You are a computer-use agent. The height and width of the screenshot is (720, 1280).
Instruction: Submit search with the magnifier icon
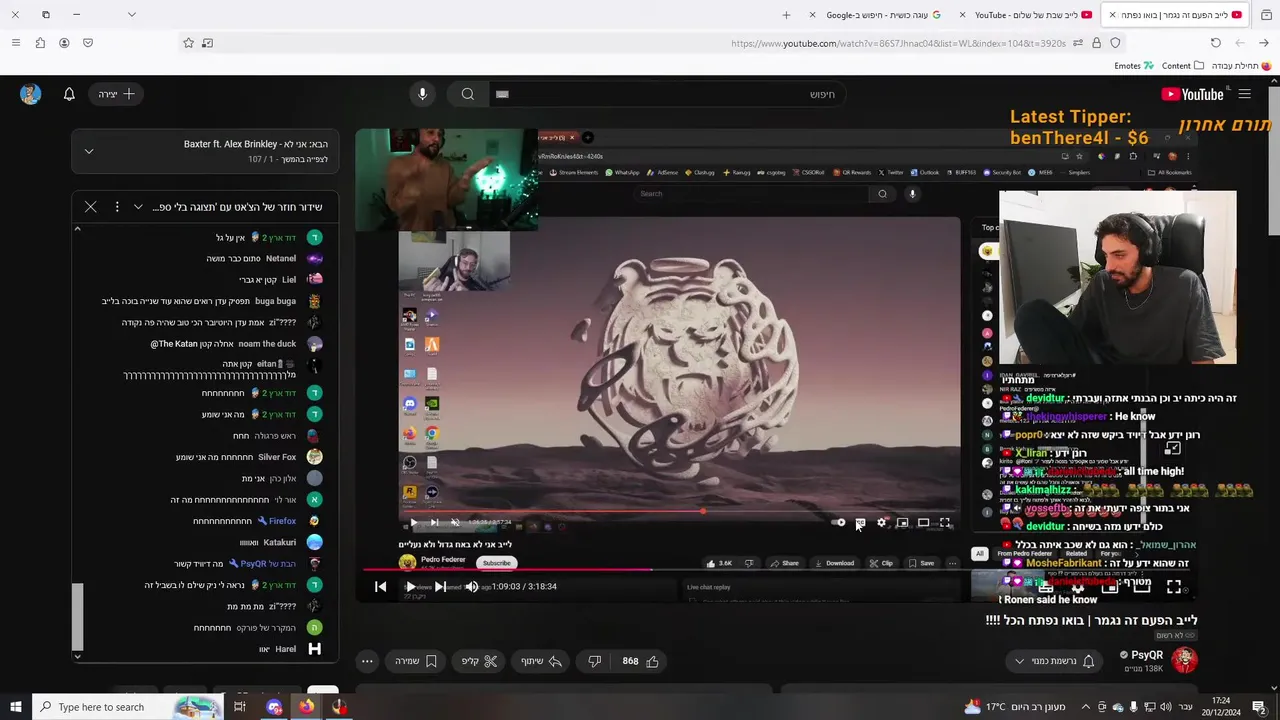pos(467,94)
